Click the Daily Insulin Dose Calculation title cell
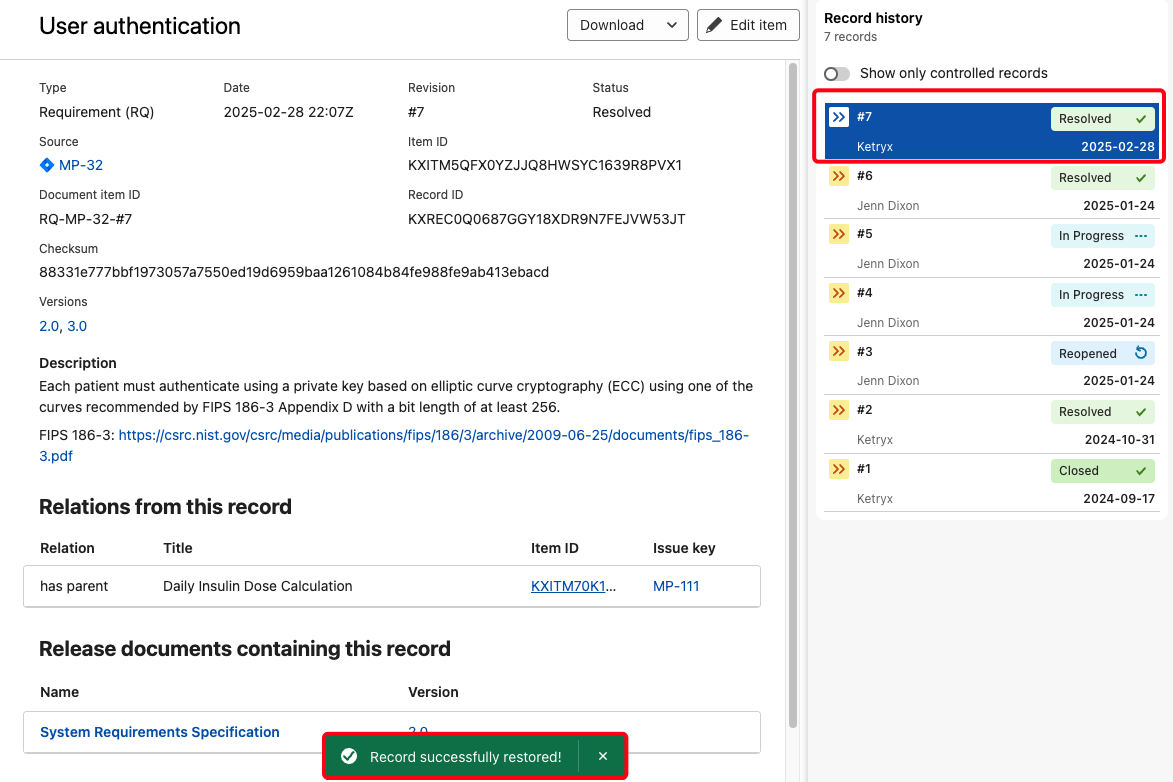 (x=257, y=586)
